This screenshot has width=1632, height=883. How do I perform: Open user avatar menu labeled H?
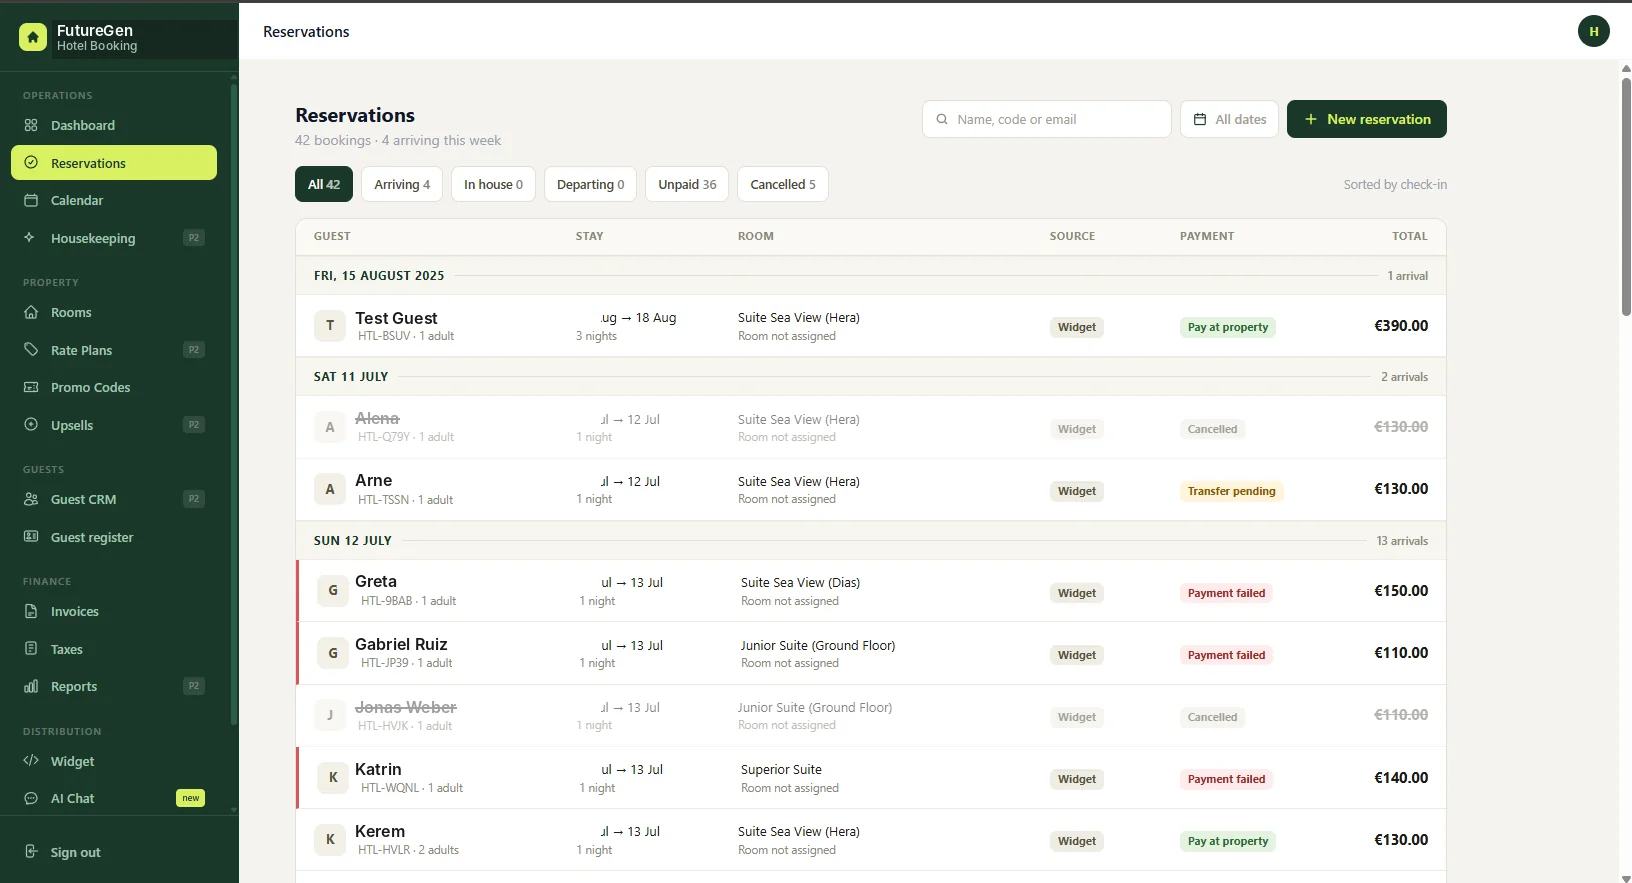pyautogui.click(x=1594, y=31)
